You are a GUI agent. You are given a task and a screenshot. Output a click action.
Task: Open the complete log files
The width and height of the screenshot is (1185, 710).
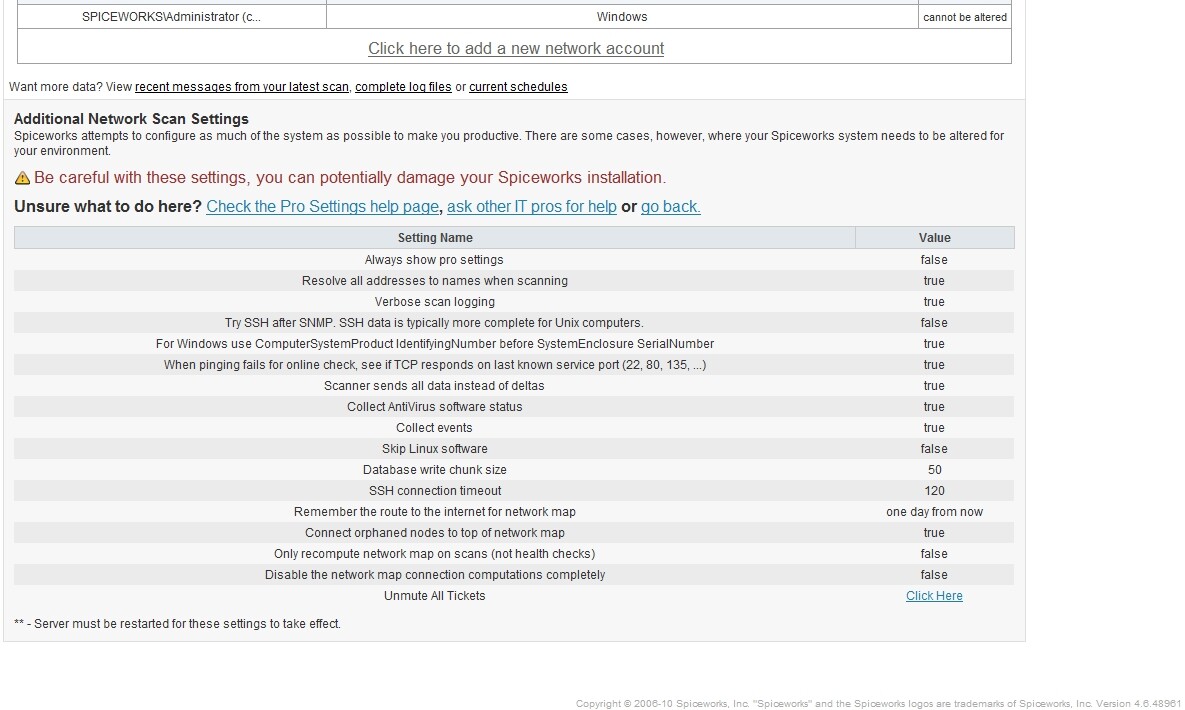pyautogui.click(x=403, y=87)
